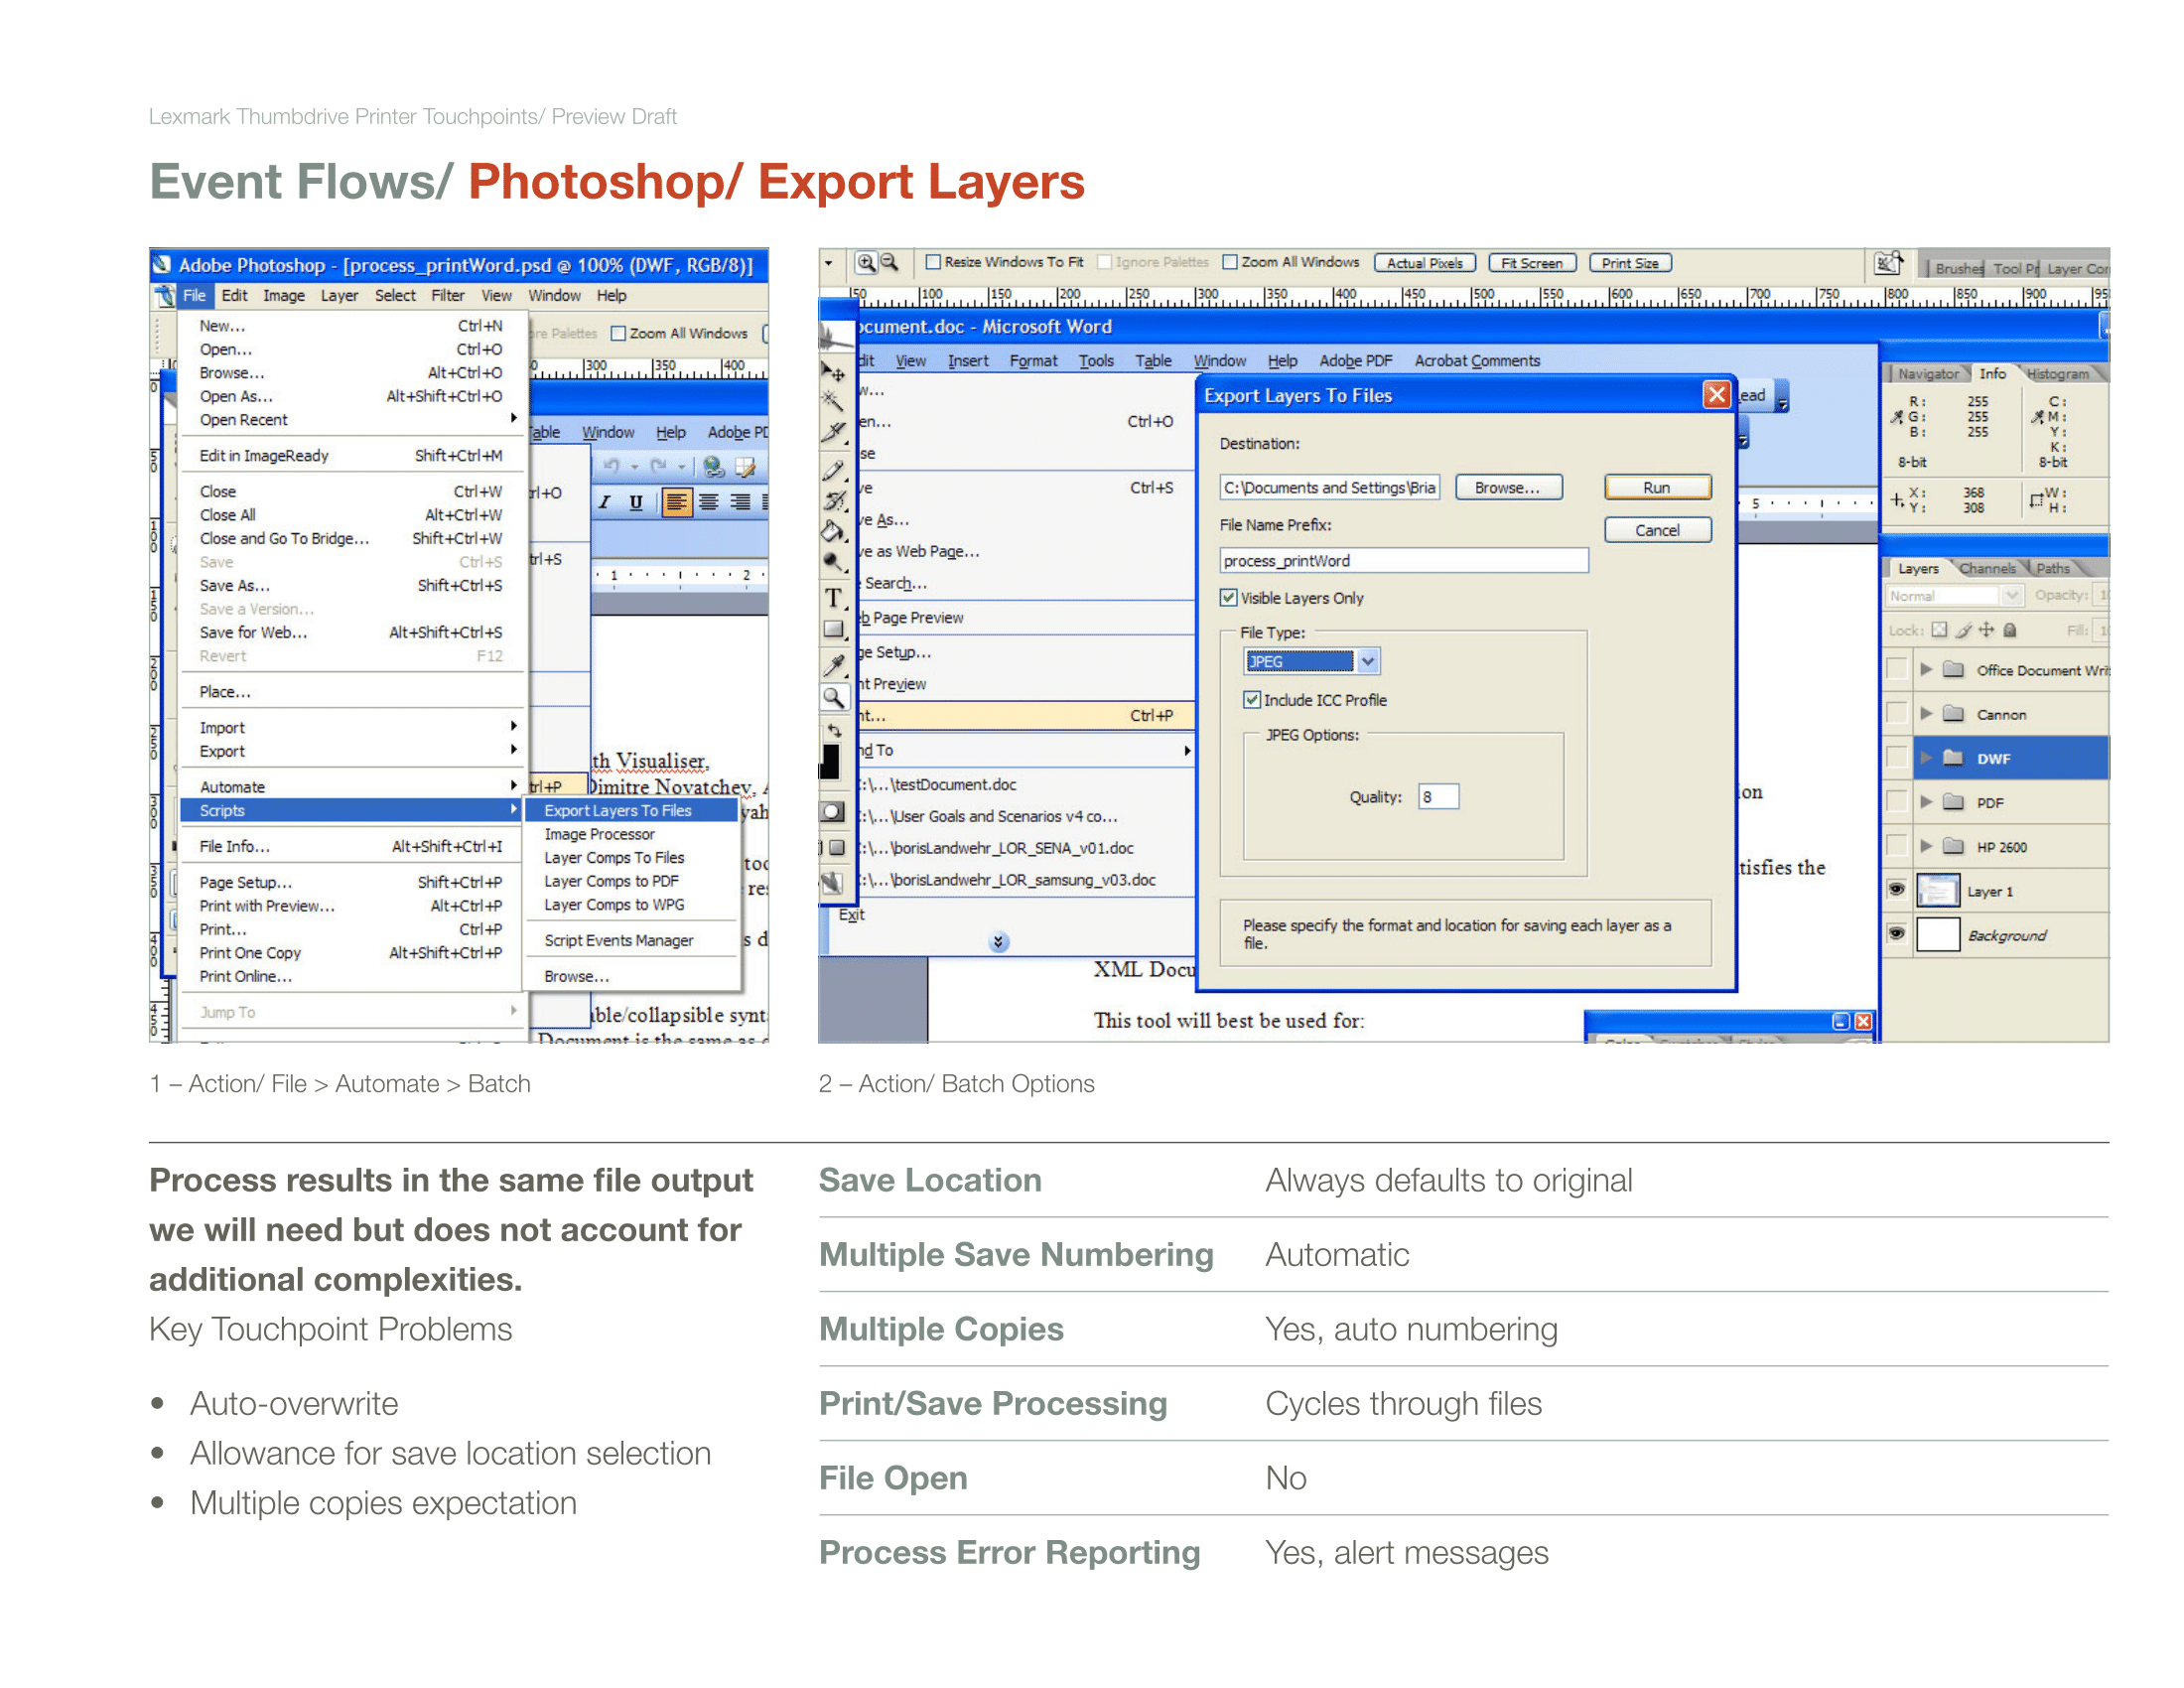Toggle Quick Mask mode in the toolbox
Viewport: 2184px width, 1688px height.
click(x=832, y=811)
